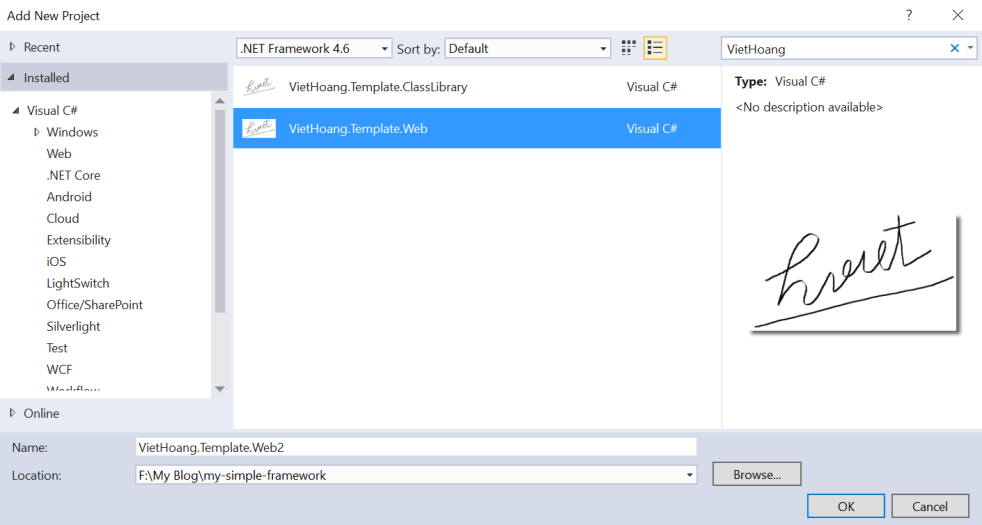Viewport: 982px width, 525px height.
Task: Click the signature preview image
Action: click(x=854, y=273)
